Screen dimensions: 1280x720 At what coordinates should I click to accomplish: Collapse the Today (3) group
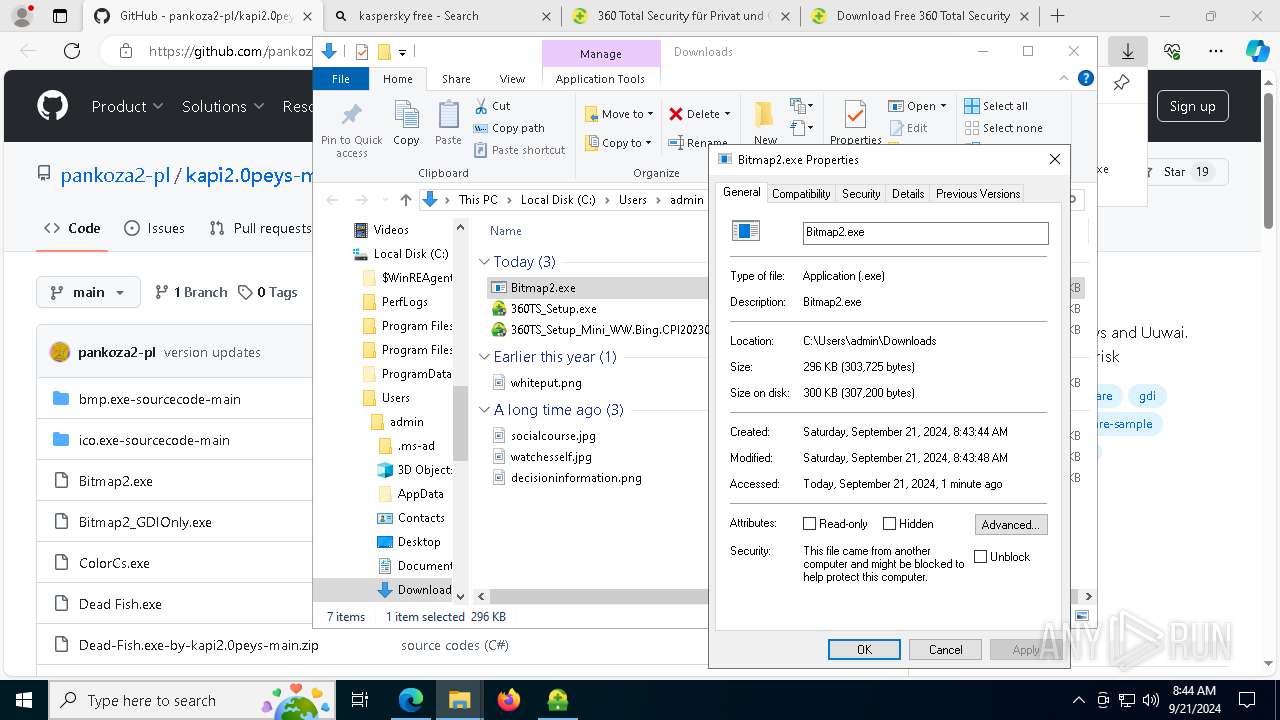pyautogui.click(x=485, y=262)
